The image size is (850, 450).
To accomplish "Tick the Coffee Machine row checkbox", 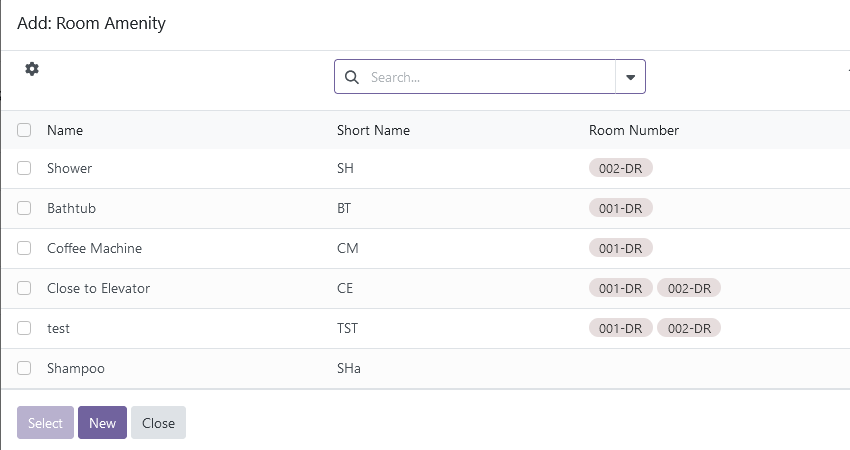I will coord(24,248).
